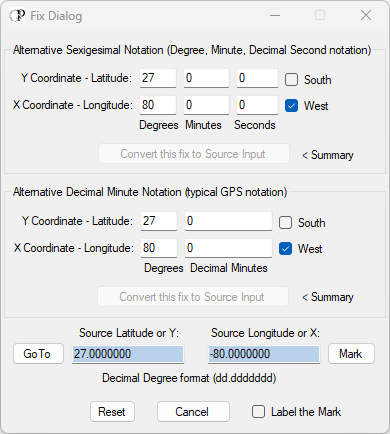Screen dimensions: 390x434
Task: Click the GoTo button
Action: click(x=38, y=354)
